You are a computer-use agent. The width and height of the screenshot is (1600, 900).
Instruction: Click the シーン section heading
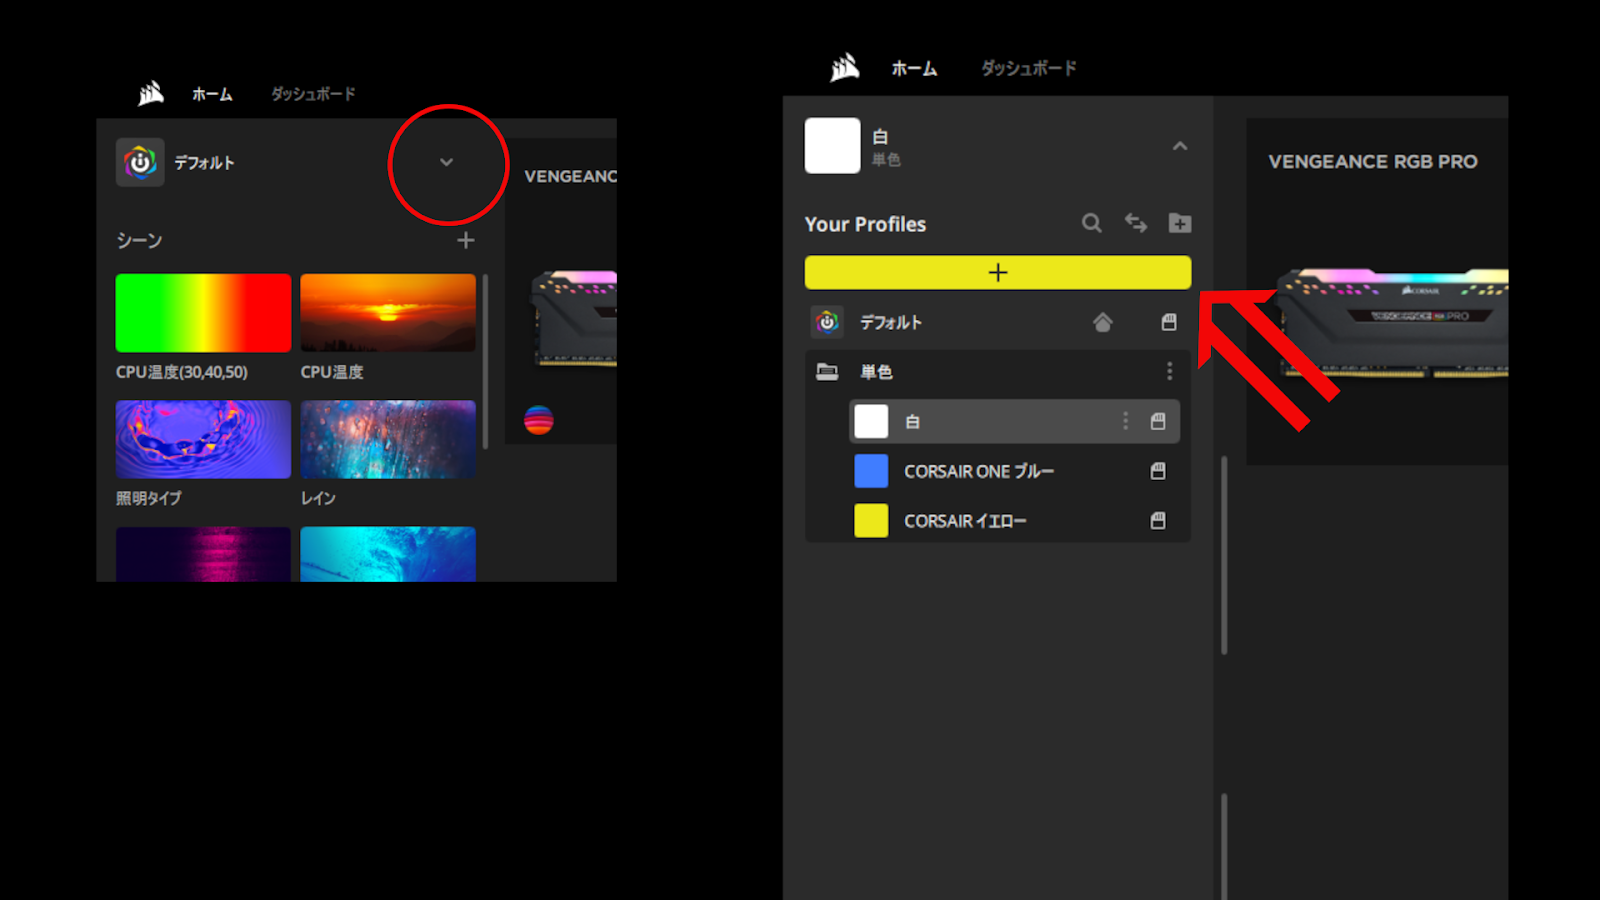pos(139,240)
